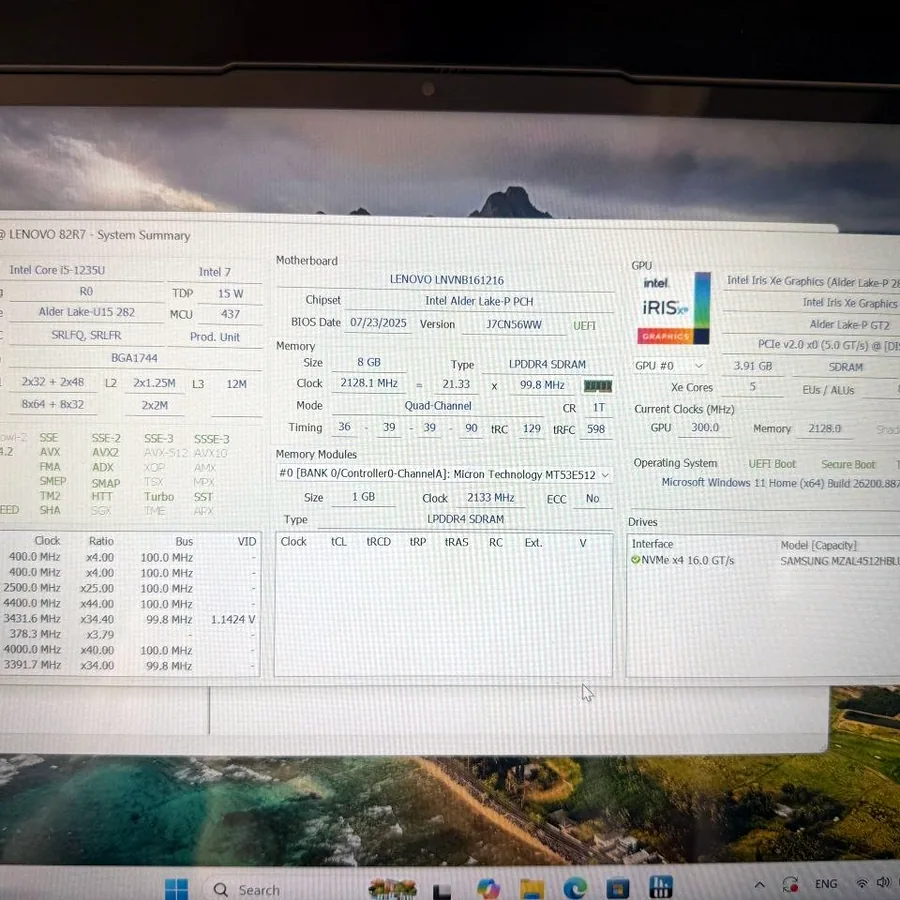Click the search highlight picture in taskbar

pyautogui.click(x=393, y=889)
